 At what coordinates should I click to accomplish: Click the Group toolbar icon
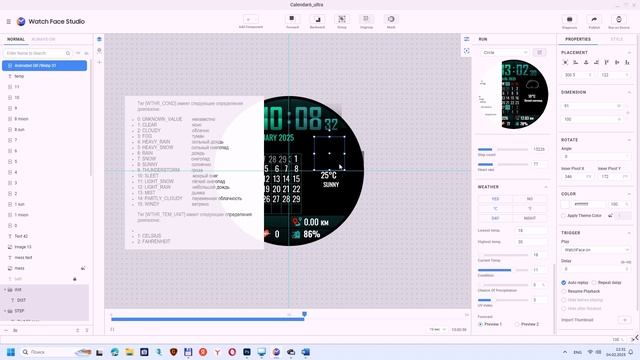tap(342, 19)
